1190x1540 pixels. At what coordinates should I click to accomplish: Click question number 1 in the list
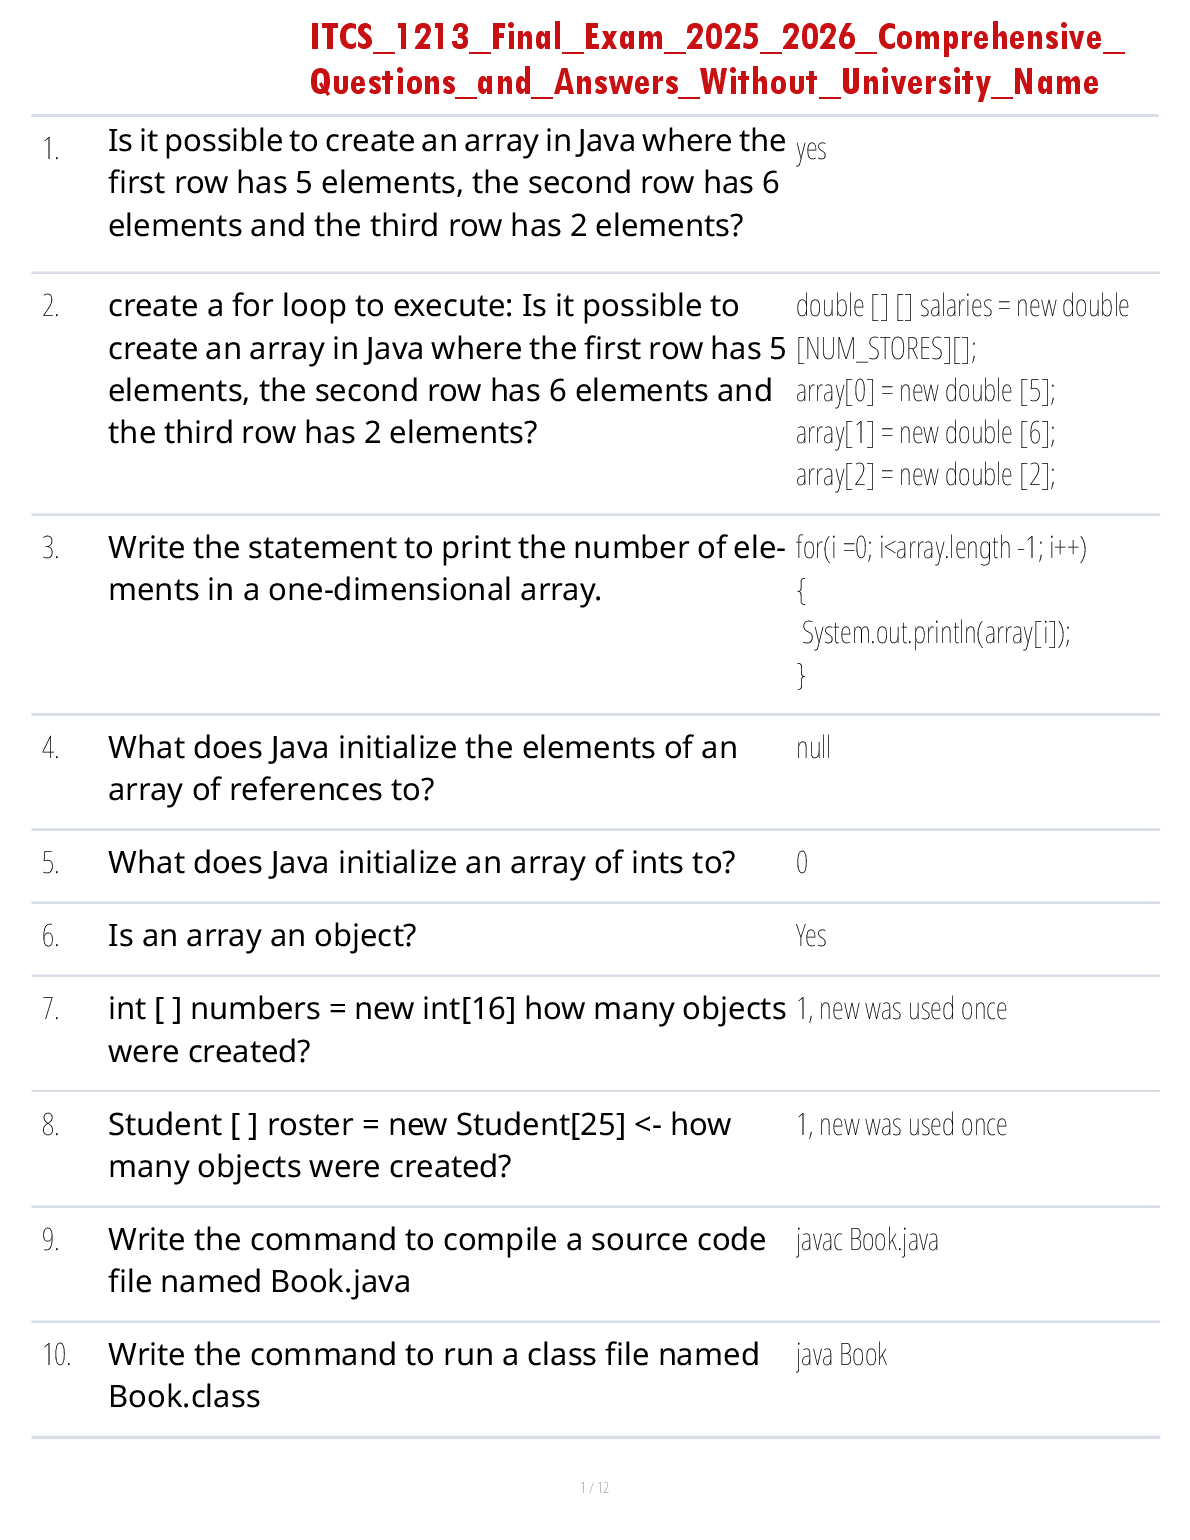coord(51,149)
